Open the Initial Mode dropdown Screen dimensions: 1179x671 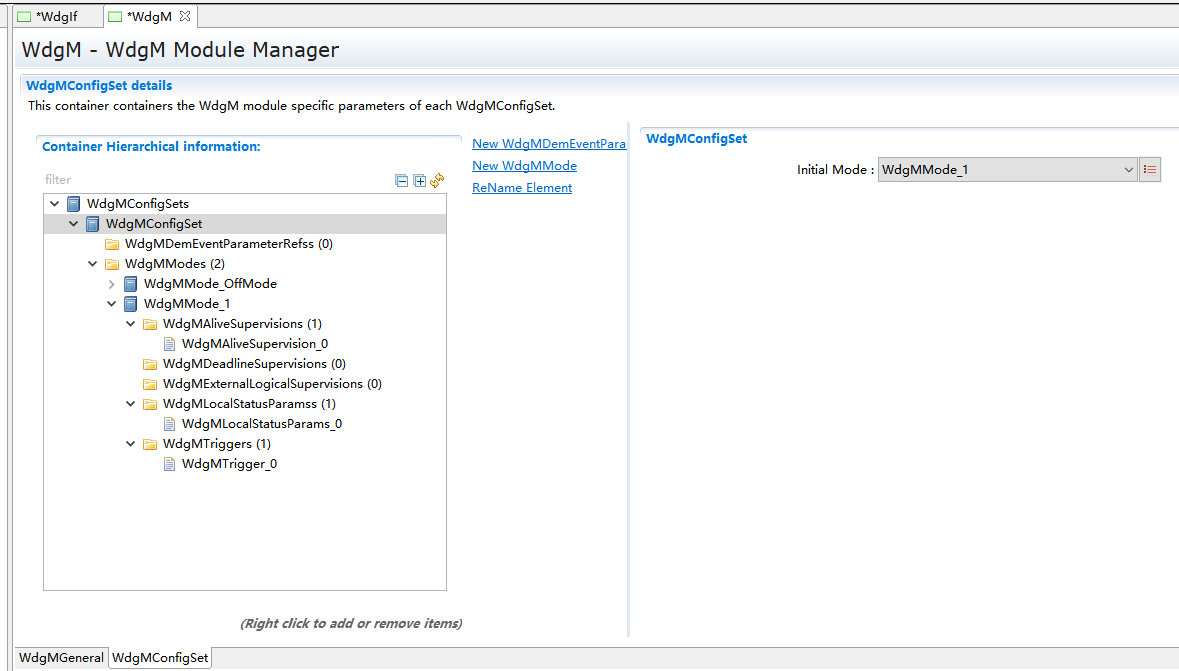(1128, 170)
